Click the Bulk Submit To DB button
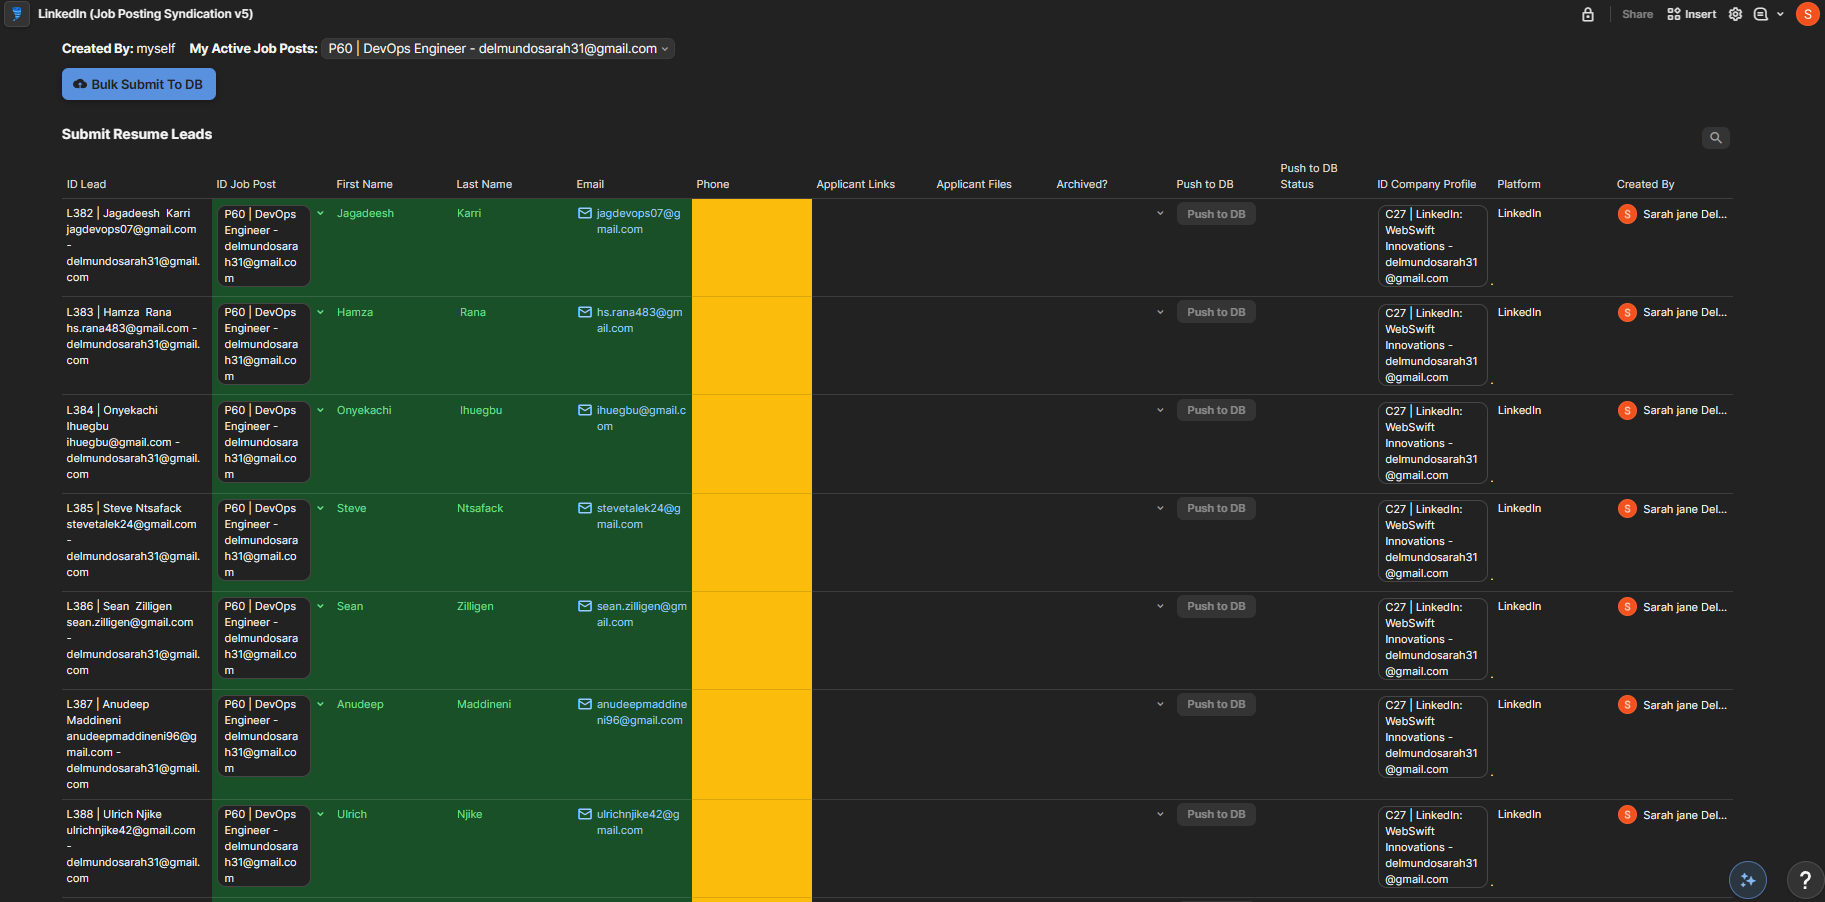 (139, 84)
